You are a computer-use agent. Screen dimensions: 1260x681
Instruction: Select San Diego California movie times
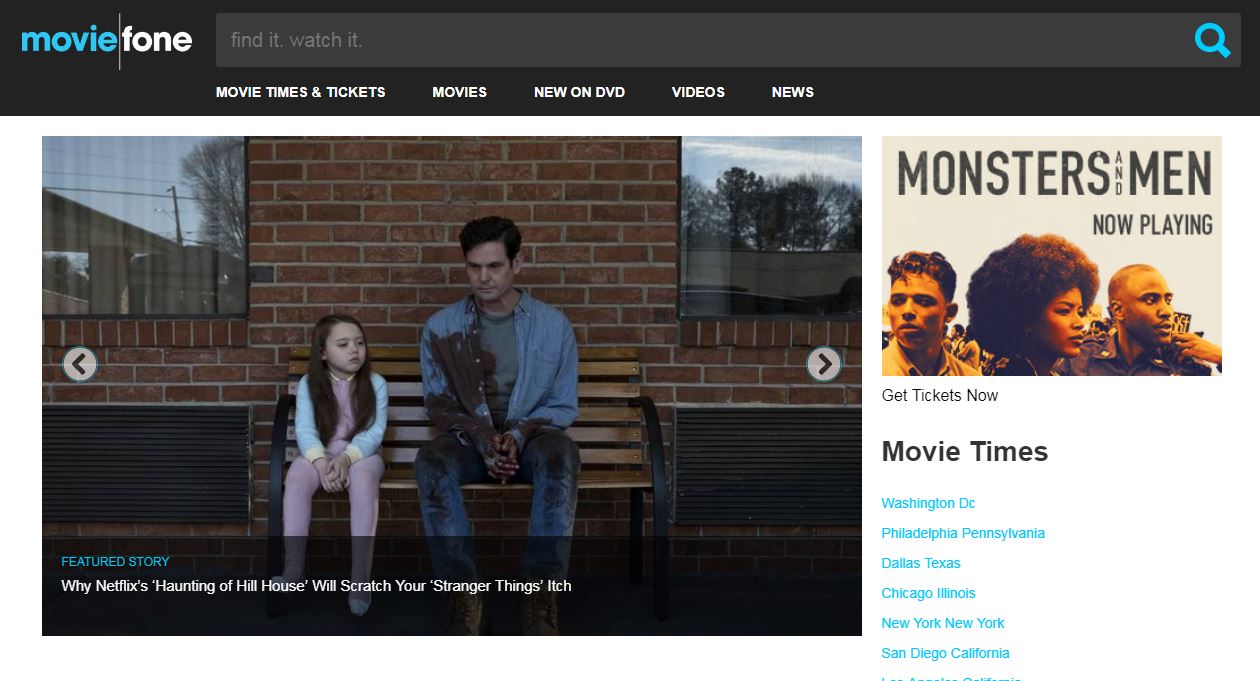pos(945,653)
